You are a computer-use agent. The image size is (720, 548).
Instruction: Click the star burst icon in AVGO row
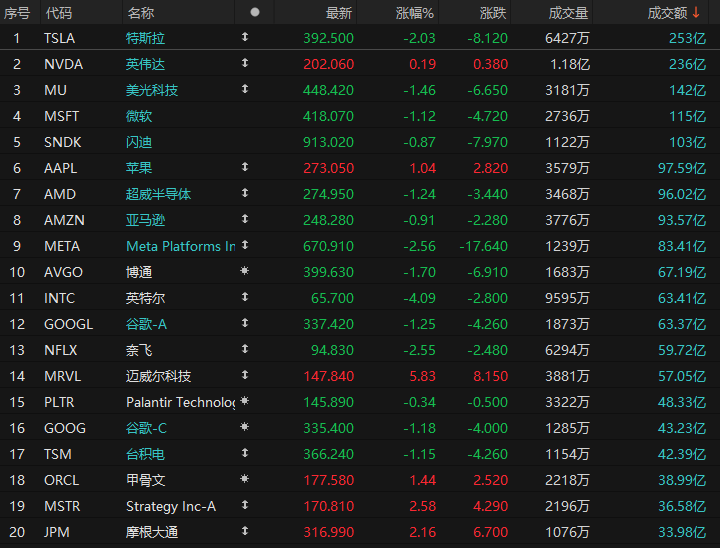click(245, 271)
